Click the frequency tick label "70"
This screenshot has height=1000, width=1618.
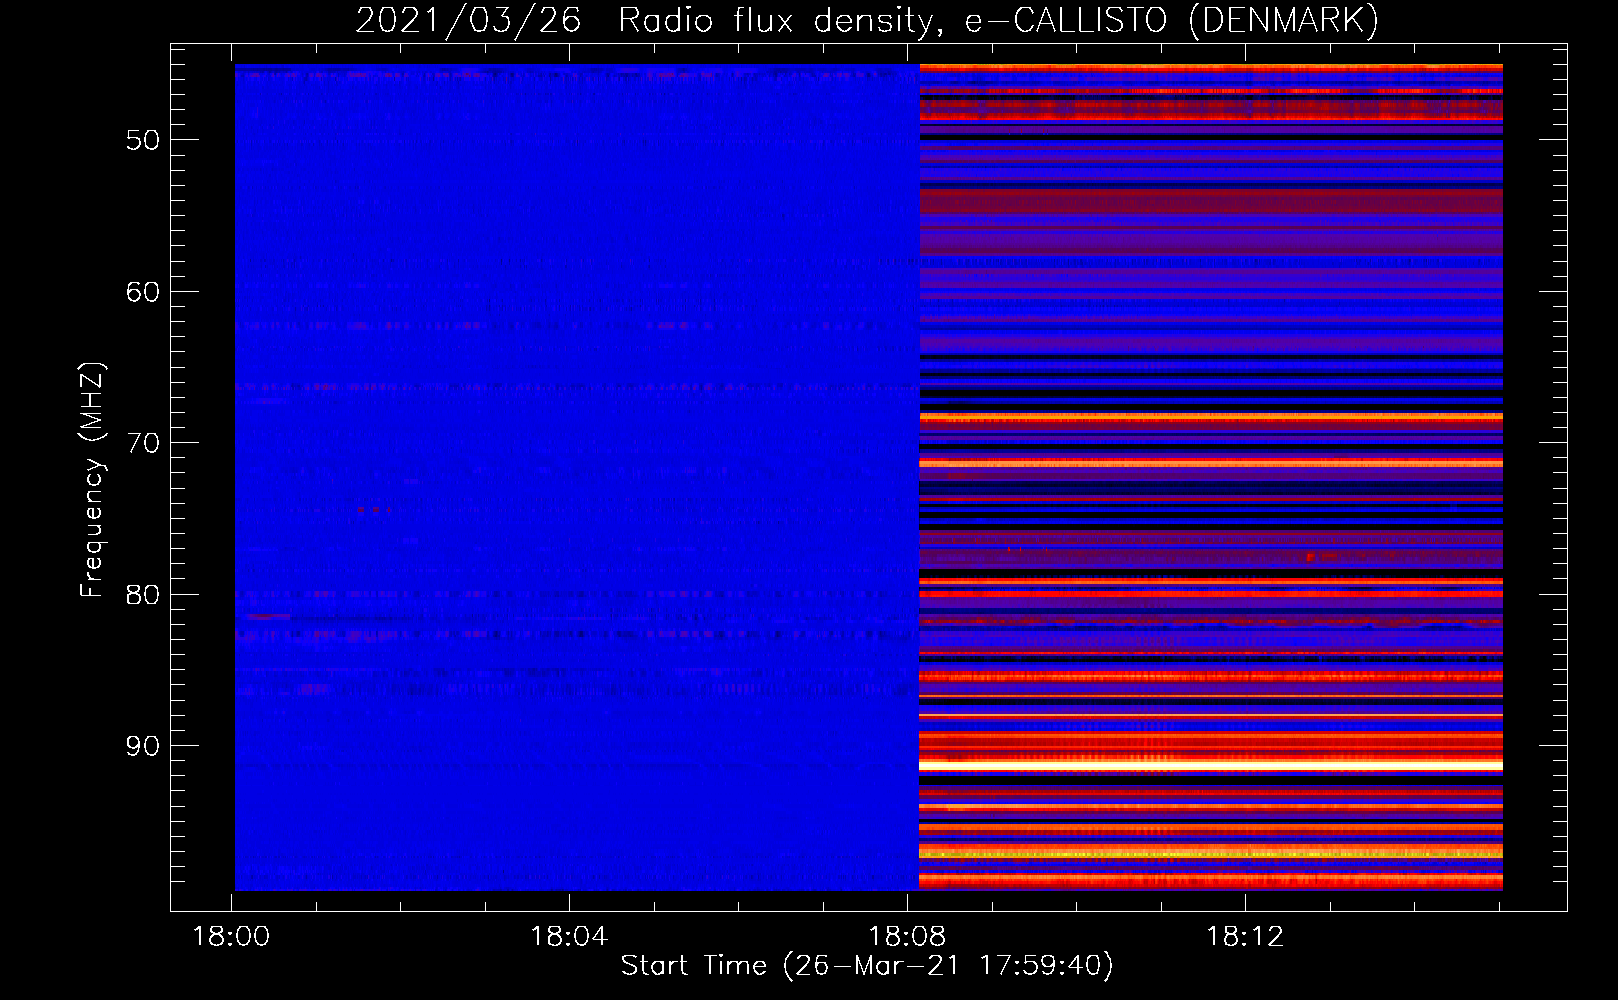click(x=143, y=443)
